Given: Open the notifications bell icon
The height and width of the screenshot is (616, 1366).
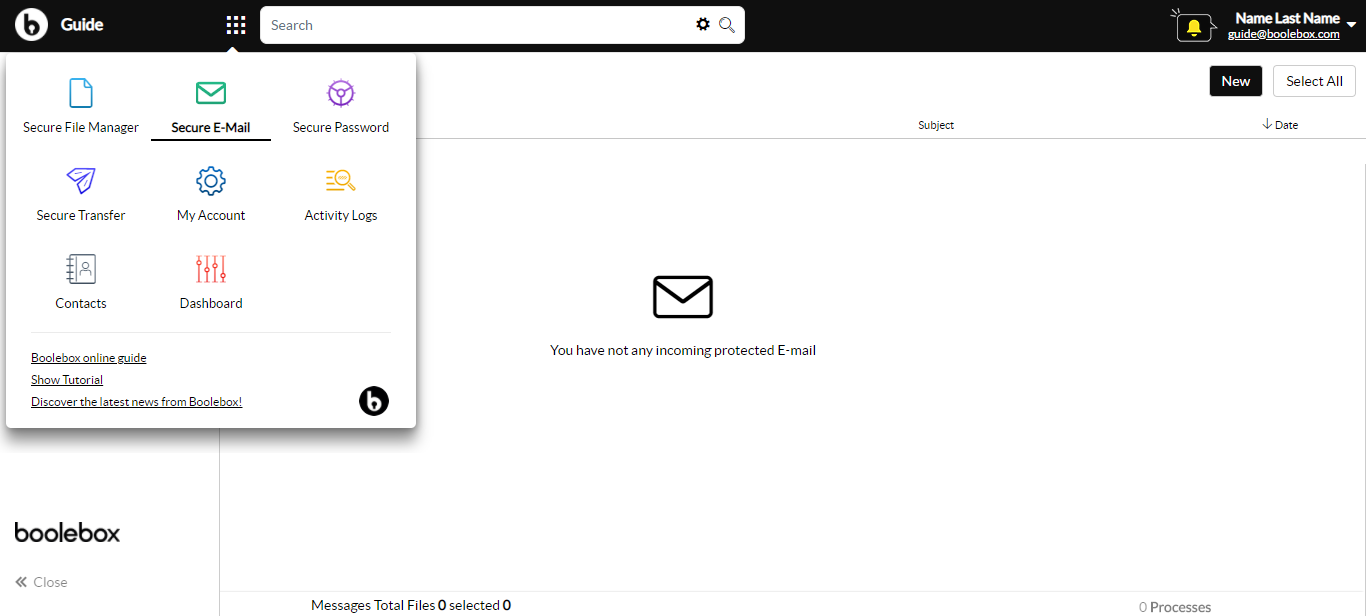Looking at the screenshot, I should click(1193, 27).
